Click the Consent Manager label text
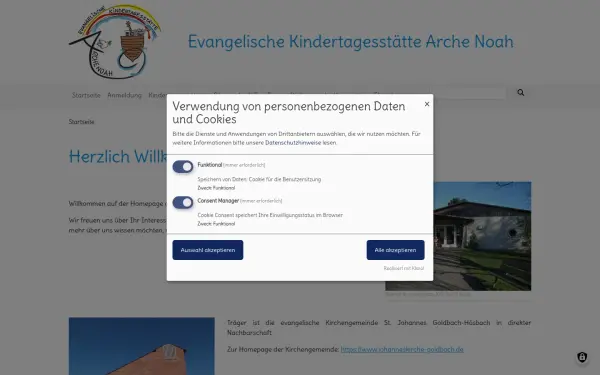Viewport: 600px width, 375px height. 218,201
